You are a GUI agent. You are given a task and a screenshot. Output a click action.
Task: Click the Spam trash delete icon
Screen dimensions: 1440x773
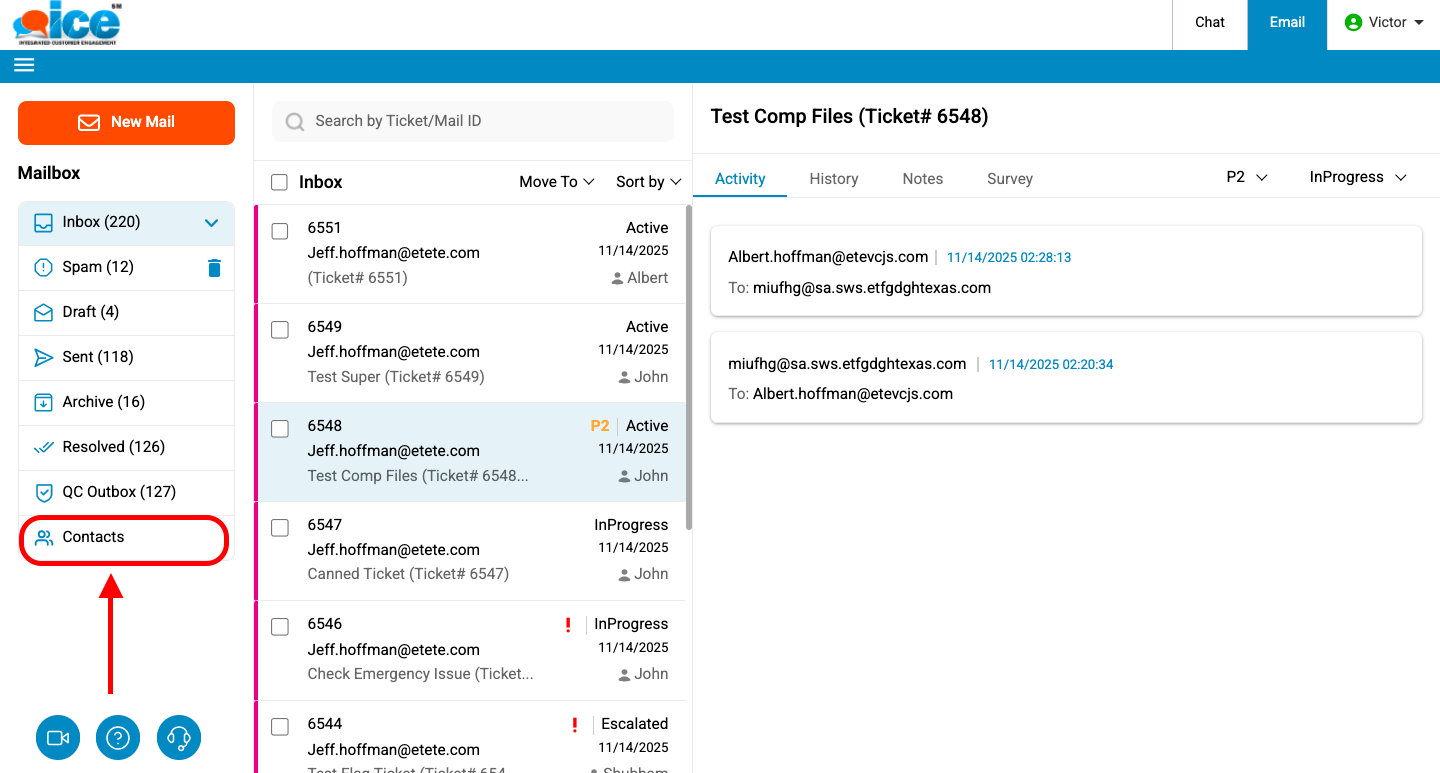pyautogui.click(x=214, y=268)
